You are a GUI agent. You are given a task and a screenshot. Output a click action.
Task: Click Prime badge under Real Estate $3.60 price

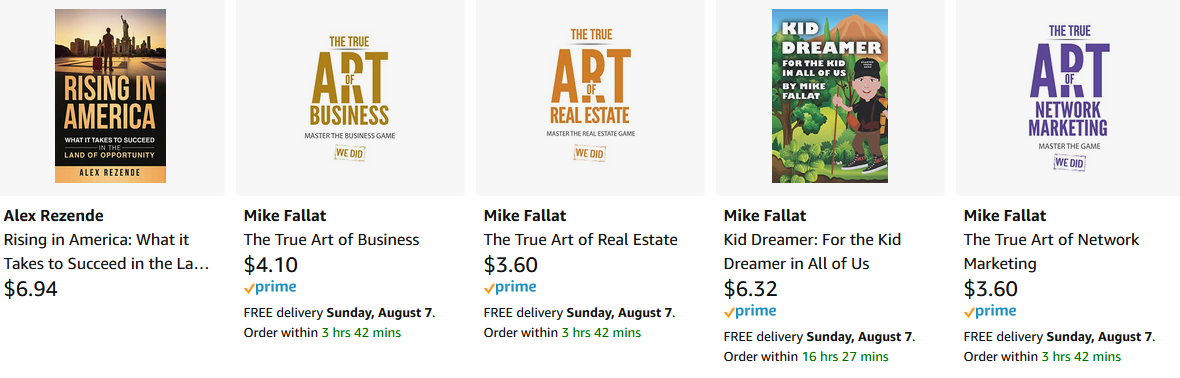pyautogui.click(x=510, y=287)
